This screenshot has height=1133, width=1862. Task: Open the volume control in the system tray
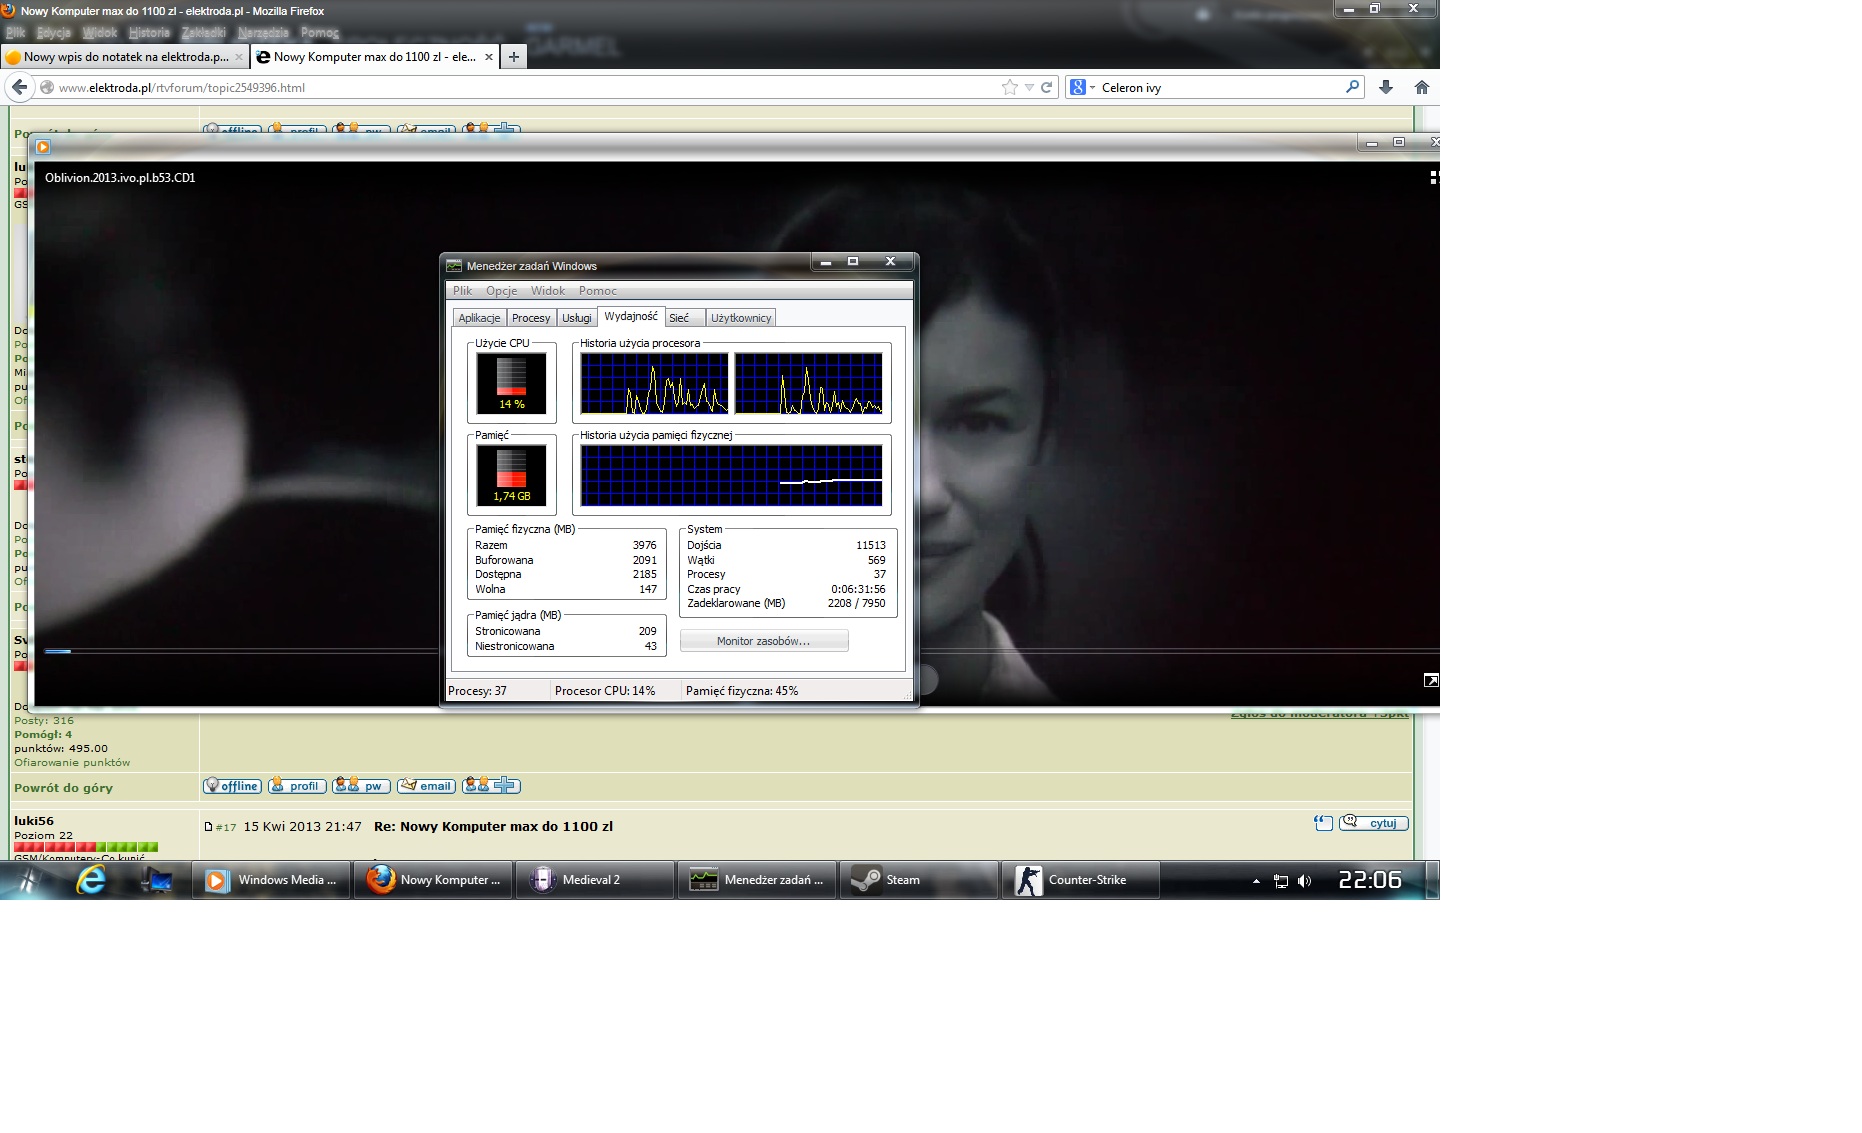[1304, 881]
